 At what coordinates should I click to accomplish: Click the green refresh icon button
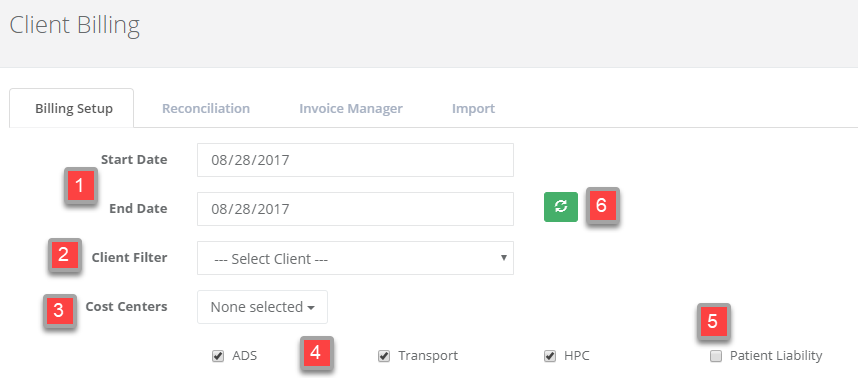561,207
